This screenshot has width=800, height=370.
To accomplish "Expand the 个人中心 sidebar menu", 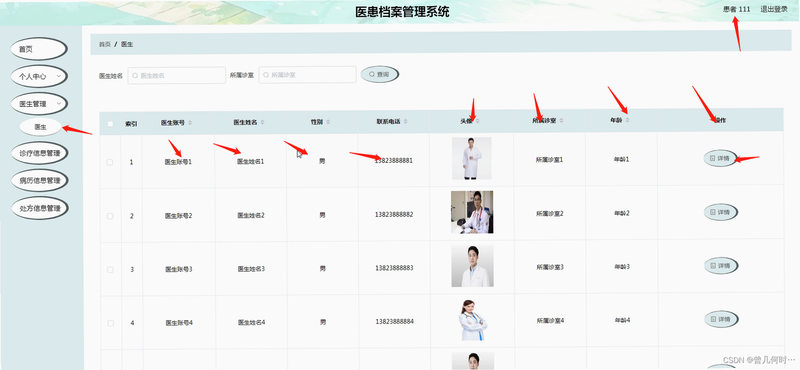I will click(39, 77).
